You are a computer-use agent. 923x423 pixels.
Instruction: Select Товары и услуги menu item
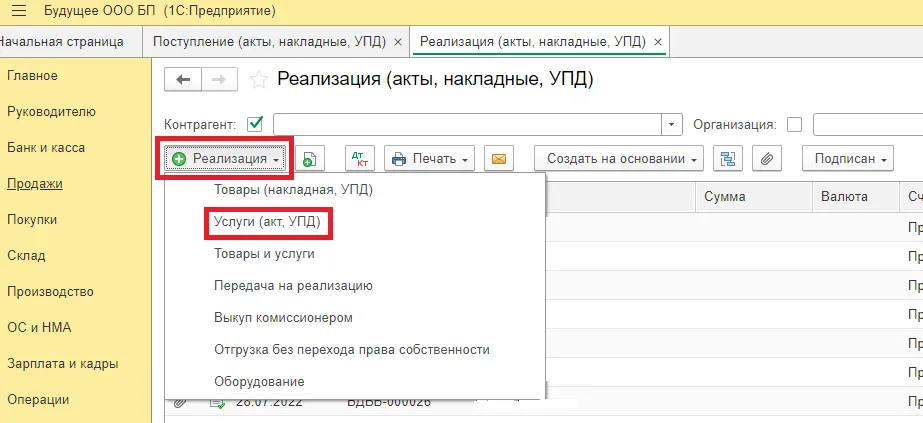(x=264, y=254)
